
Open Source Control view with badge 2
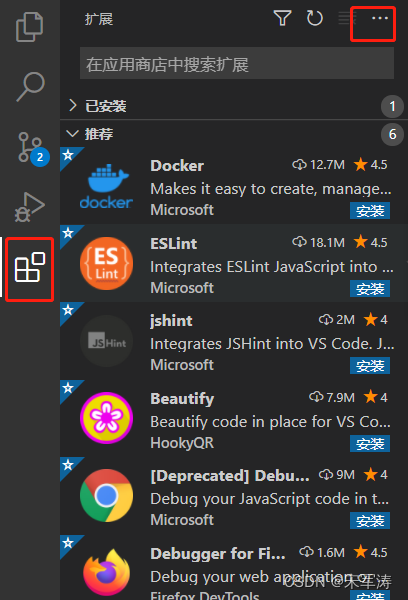pos(32,148)
